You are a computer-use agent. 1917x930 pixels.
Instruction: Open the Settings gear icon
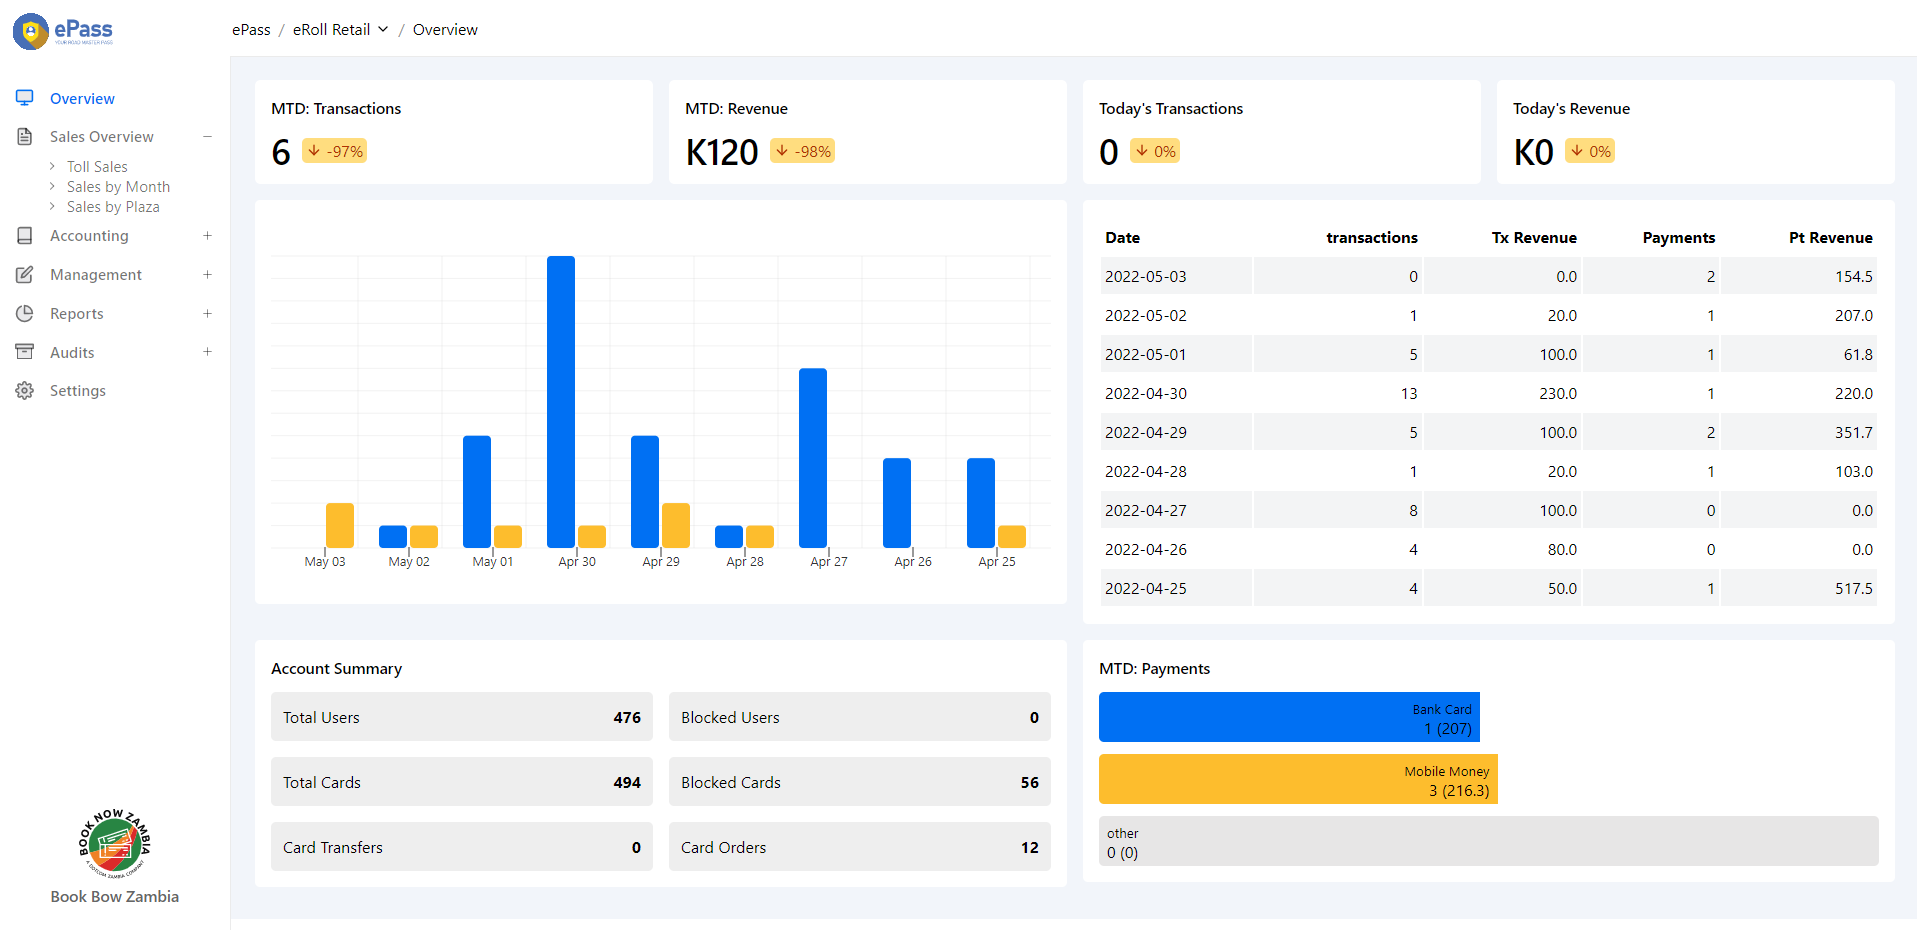(25, 391)
